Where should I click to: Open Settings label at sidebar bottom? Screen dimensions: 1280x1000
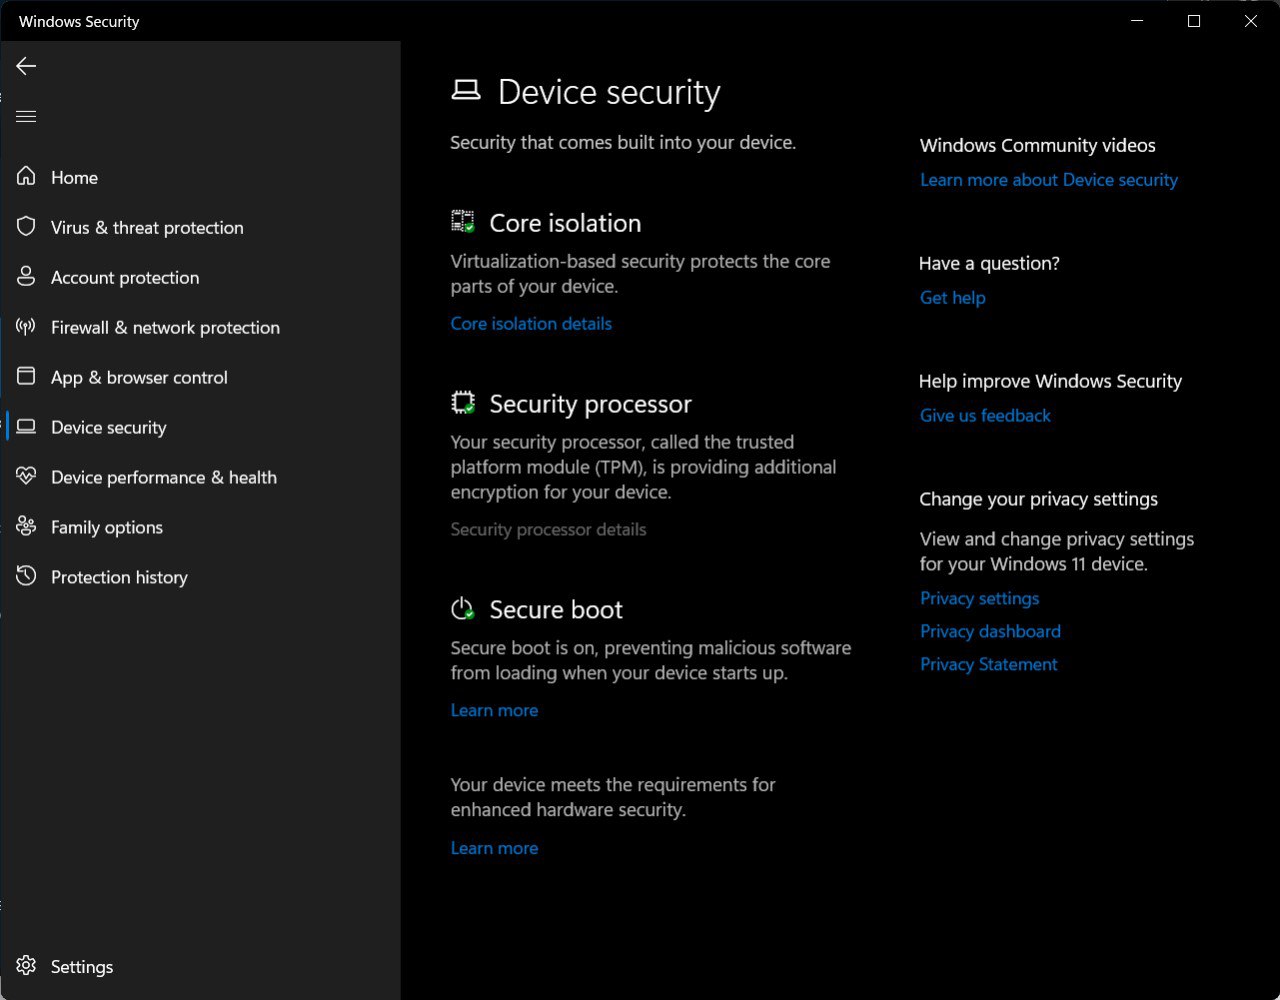tap(82, 967)
